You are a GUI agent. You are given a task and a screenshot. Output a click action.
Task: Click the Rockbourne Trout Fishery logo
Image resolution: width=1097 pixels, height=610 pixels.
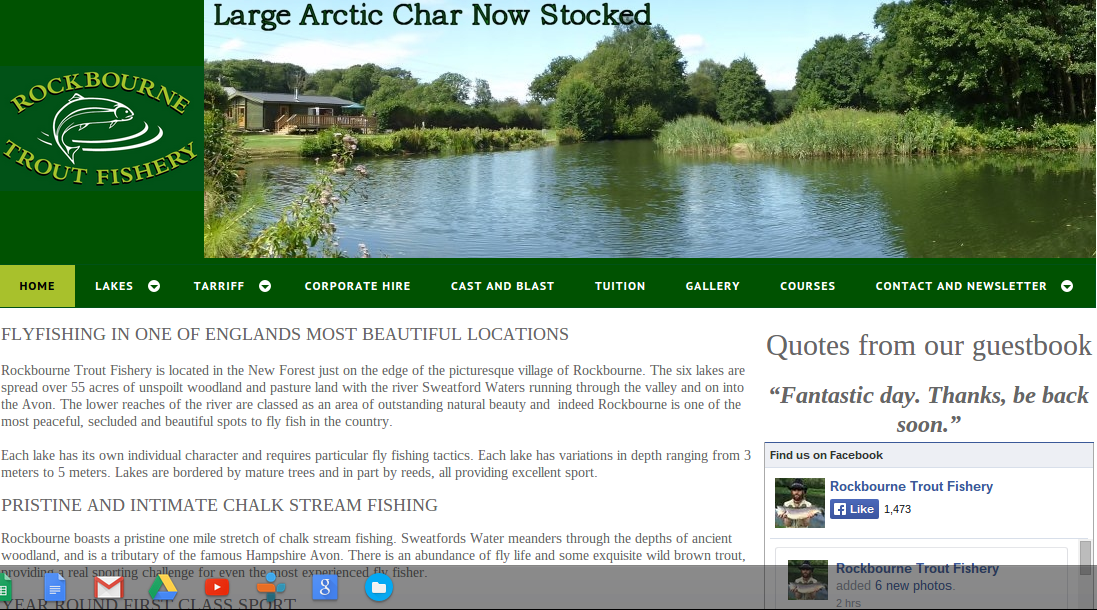click(x=101, y=128)
